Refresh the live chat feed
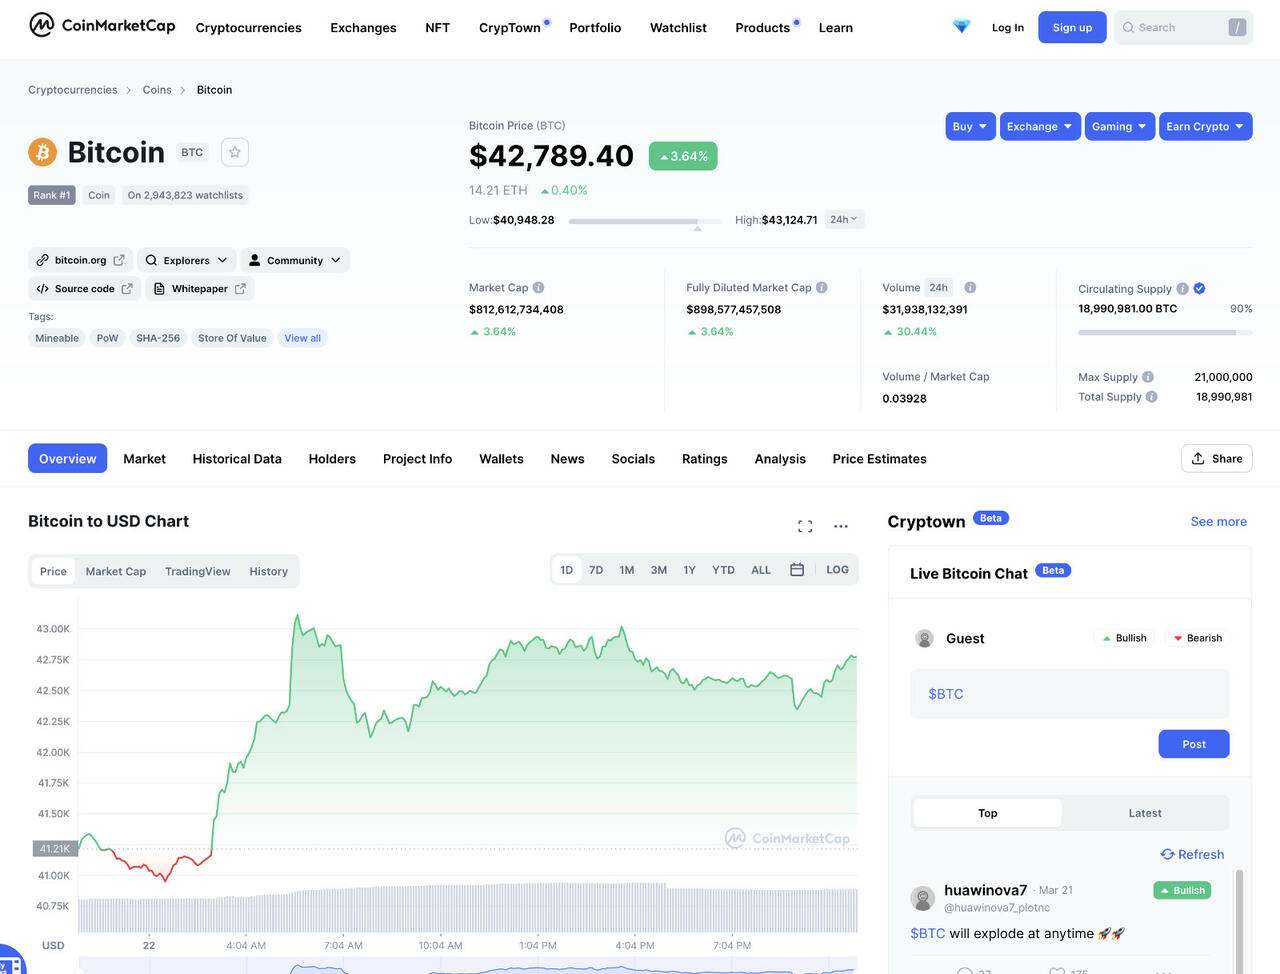The image size is (1280, 974). coord(1192,854)
